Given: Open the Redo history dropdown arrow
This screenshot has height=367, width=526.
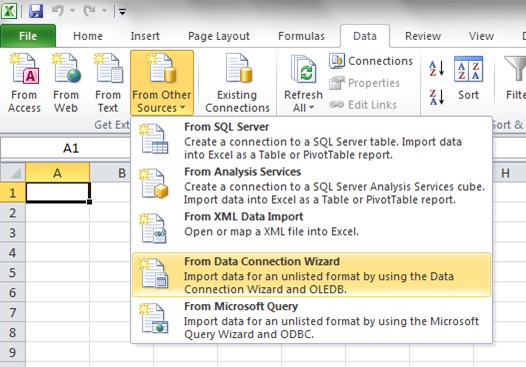Looking at the screenshot, I should click(x=104, y=11).
